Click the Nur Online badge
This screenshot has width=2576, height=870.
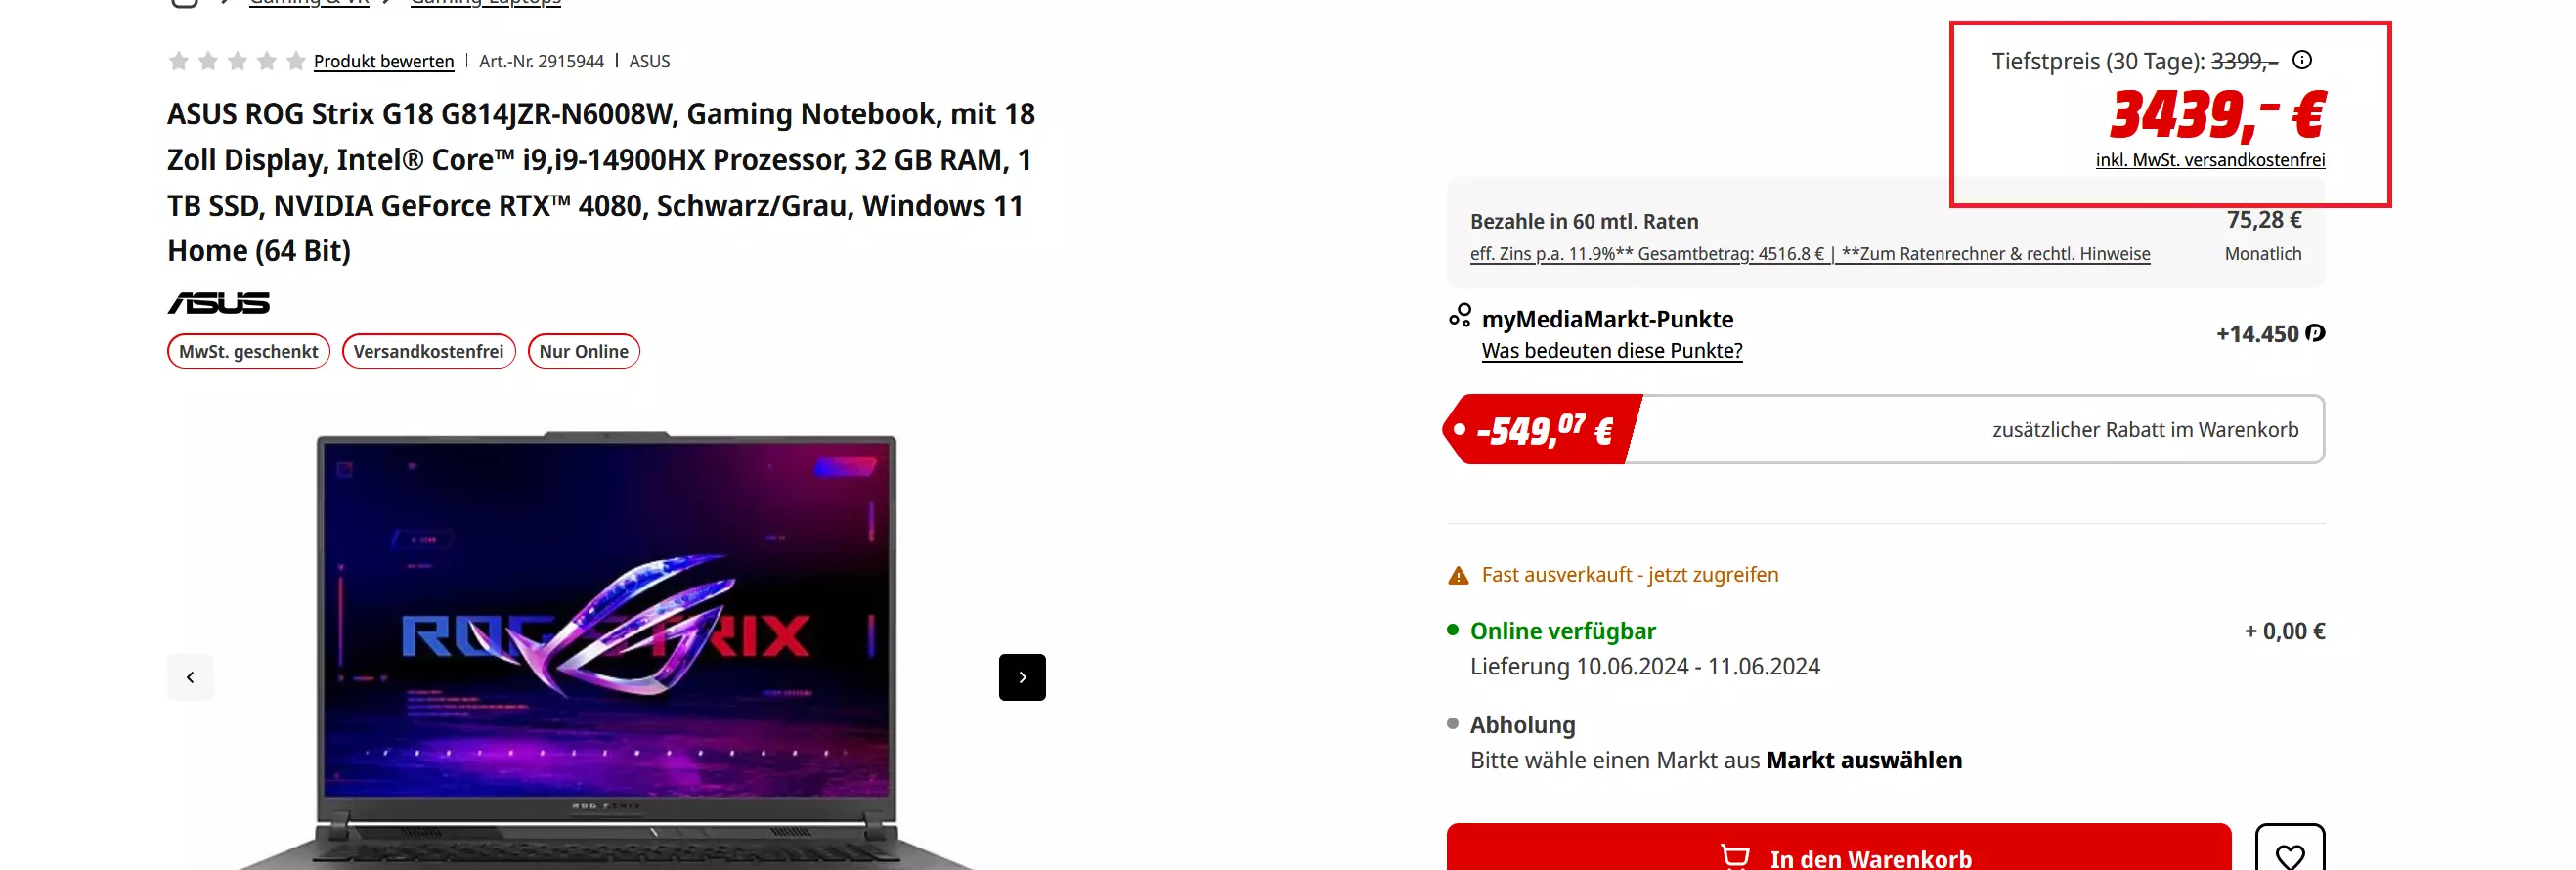coord(584,351)
